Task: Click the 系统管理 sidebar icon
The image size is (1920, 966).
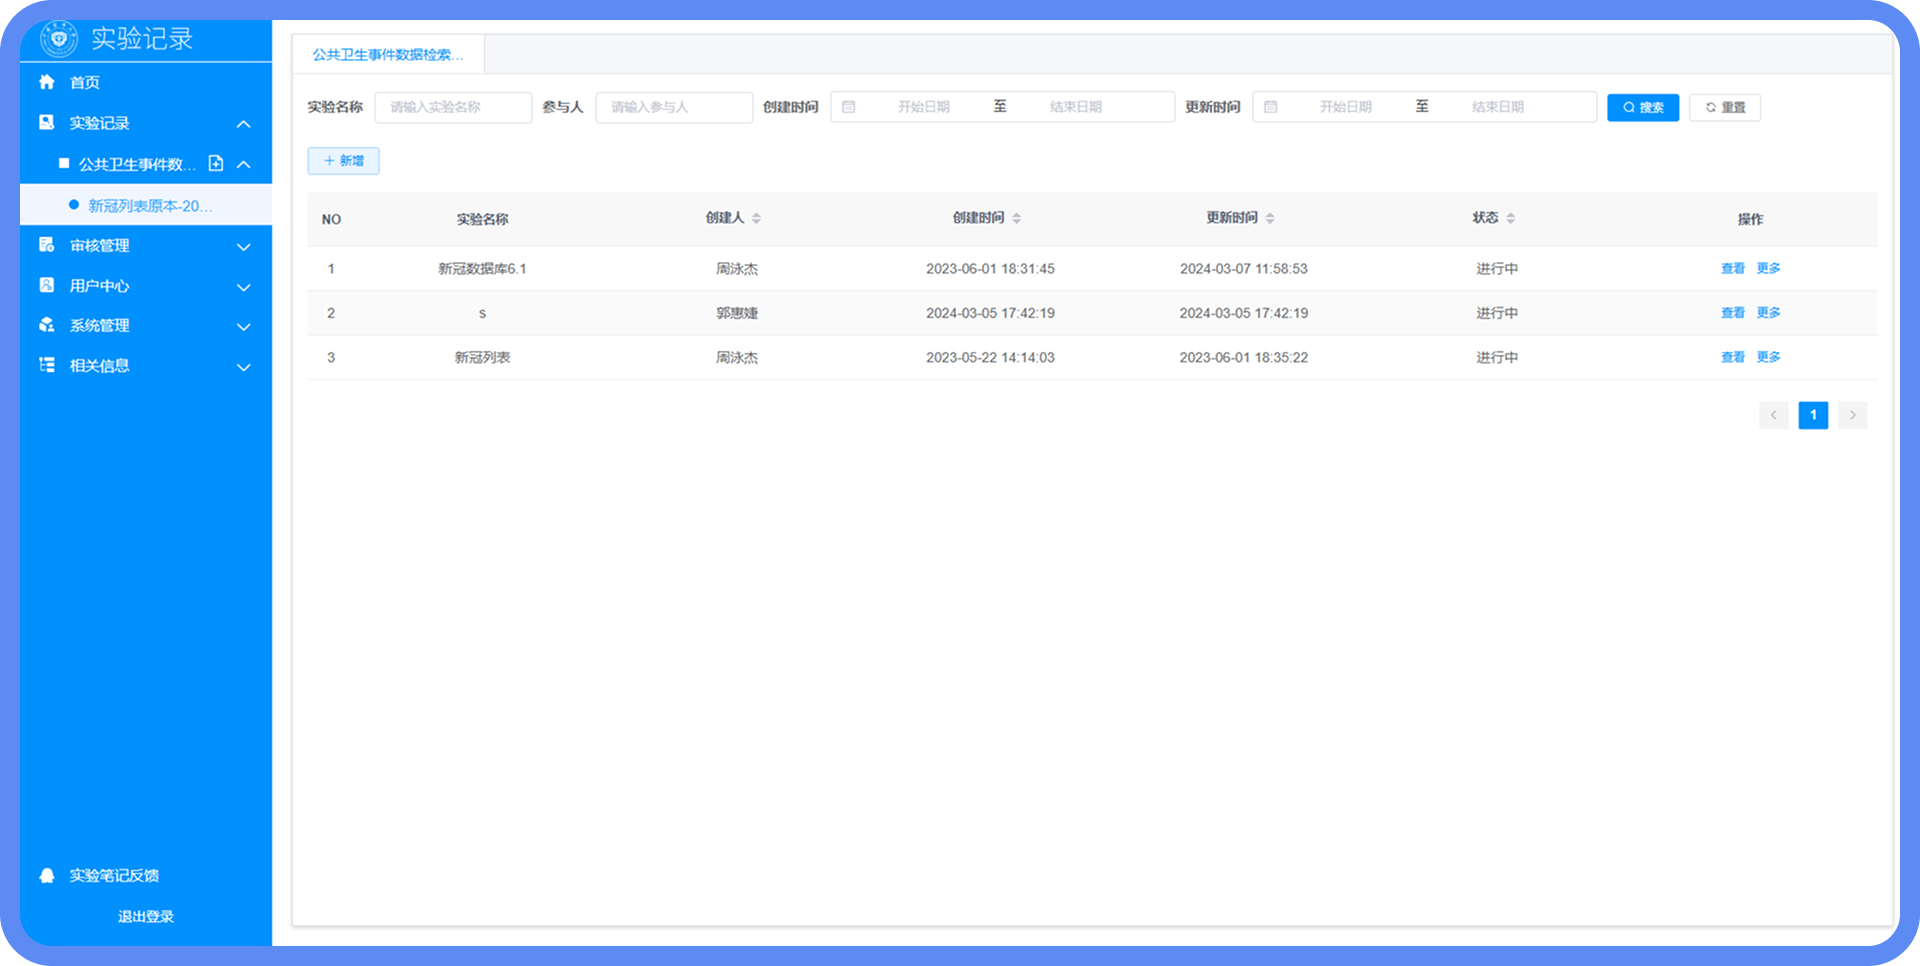Action: point(47,325)
